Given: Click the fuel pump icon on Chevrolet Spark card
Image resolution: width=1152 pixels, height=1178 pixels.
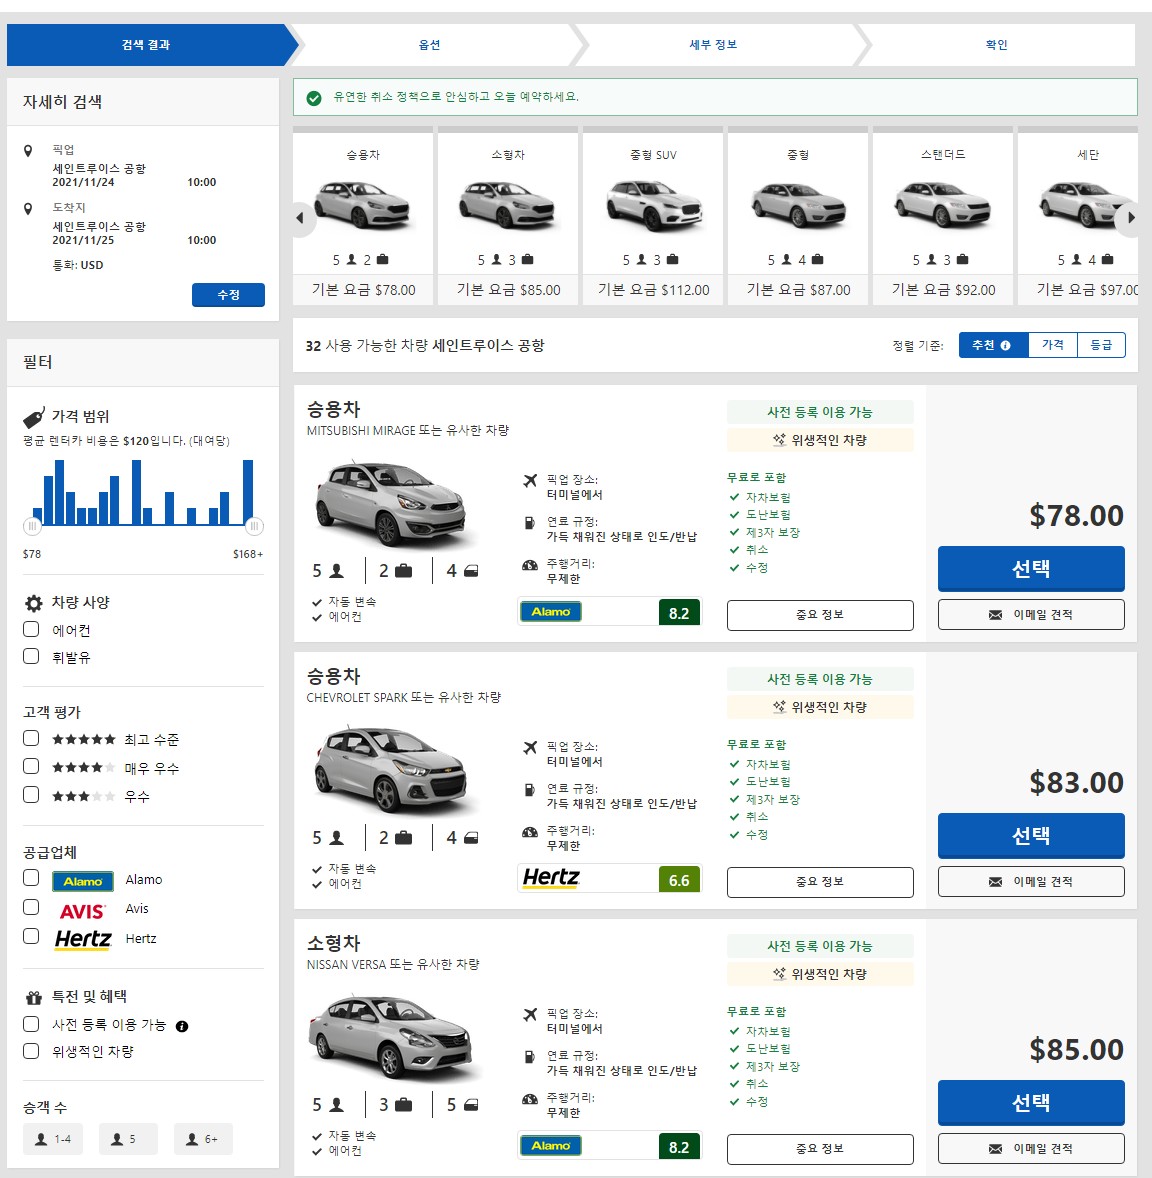Looking at the screenshot, I should (x=530, y=790).
